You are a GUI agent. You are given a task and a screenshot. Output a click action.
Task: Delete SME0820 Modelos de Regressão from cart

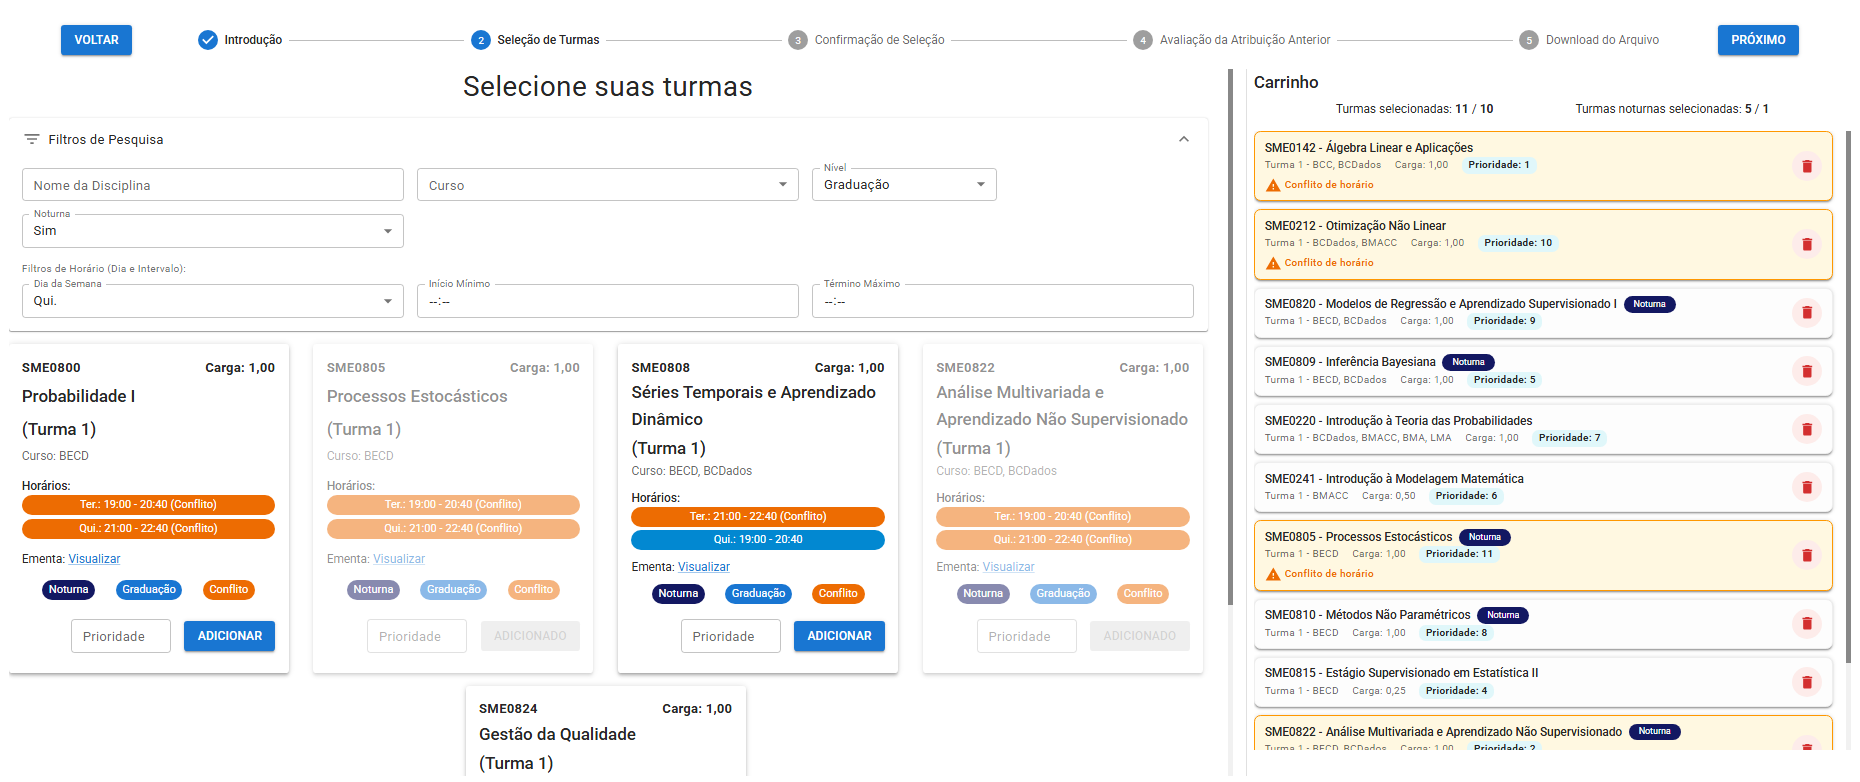[x=1806, y=313]
